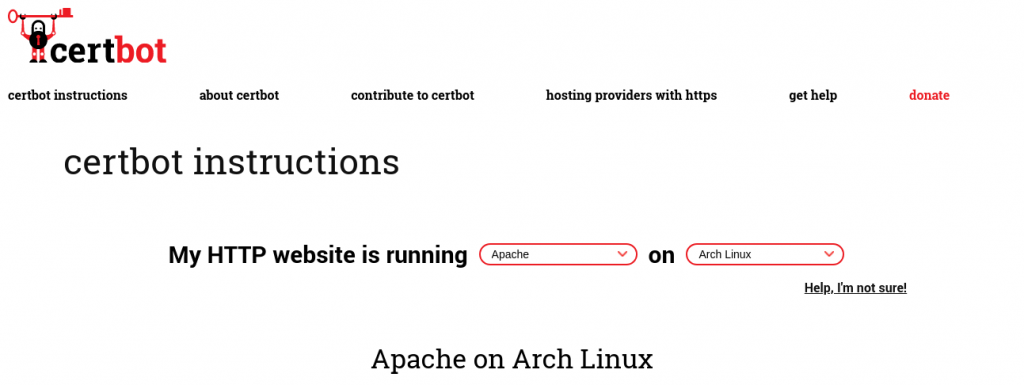
Task: Open contribute to certbot page
Action: (x=412, y=95)
